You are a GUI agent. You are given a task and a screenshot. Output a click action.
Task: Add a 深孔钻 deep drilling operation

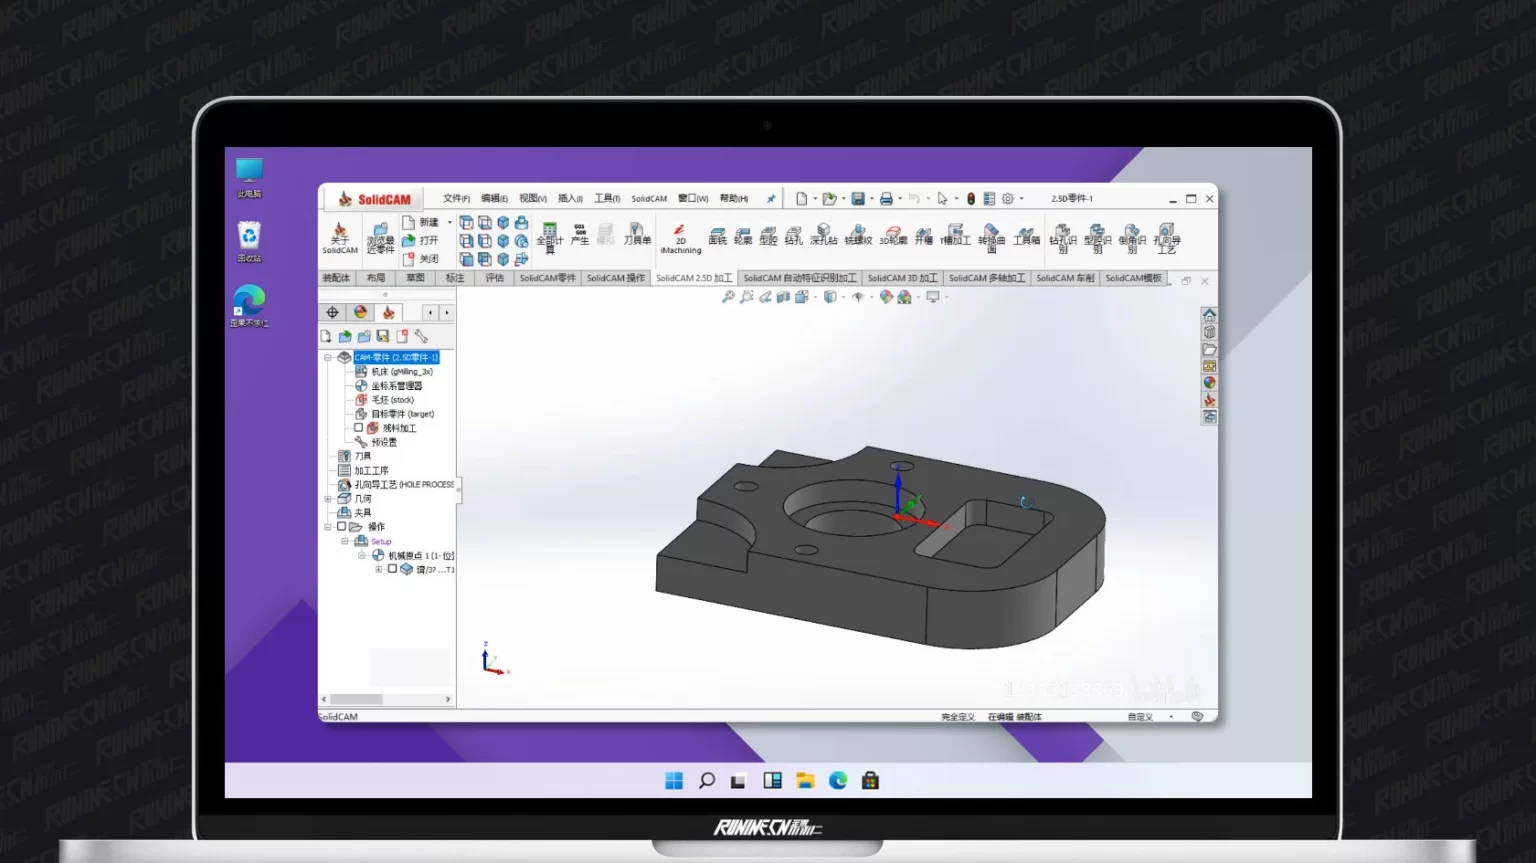coord(823,235)
